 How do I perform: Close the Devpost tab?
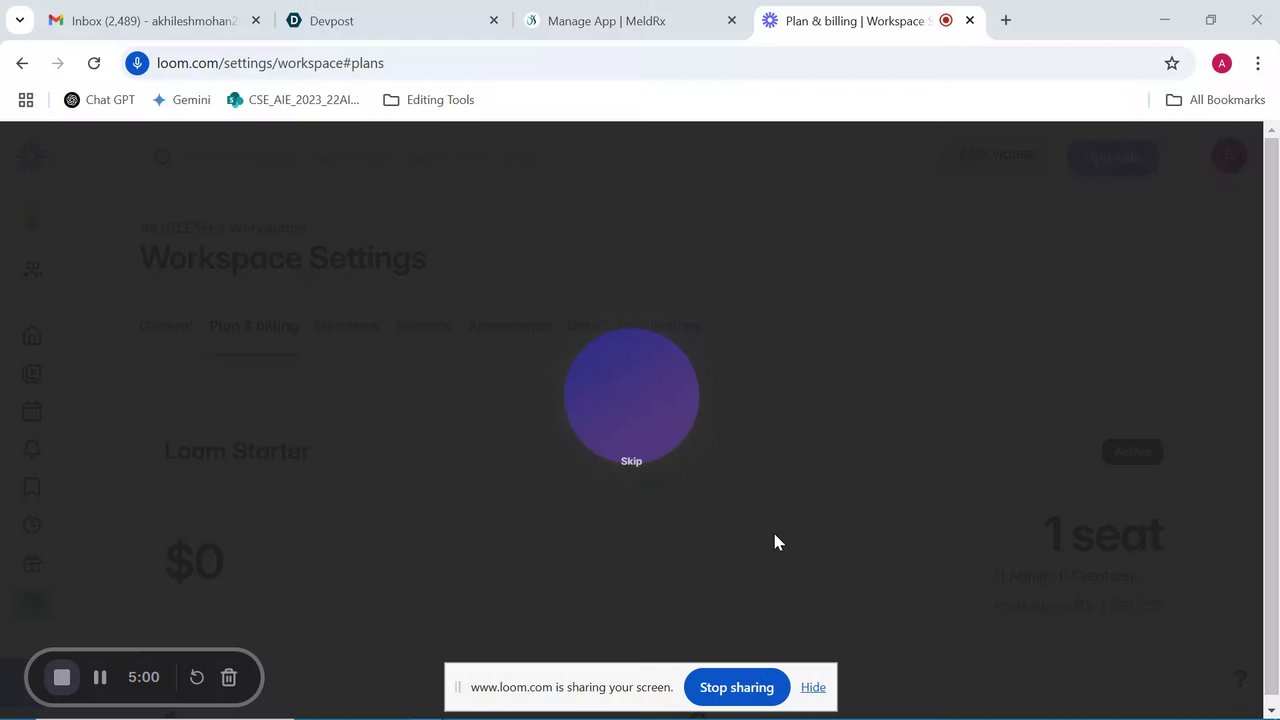[494, 20]
